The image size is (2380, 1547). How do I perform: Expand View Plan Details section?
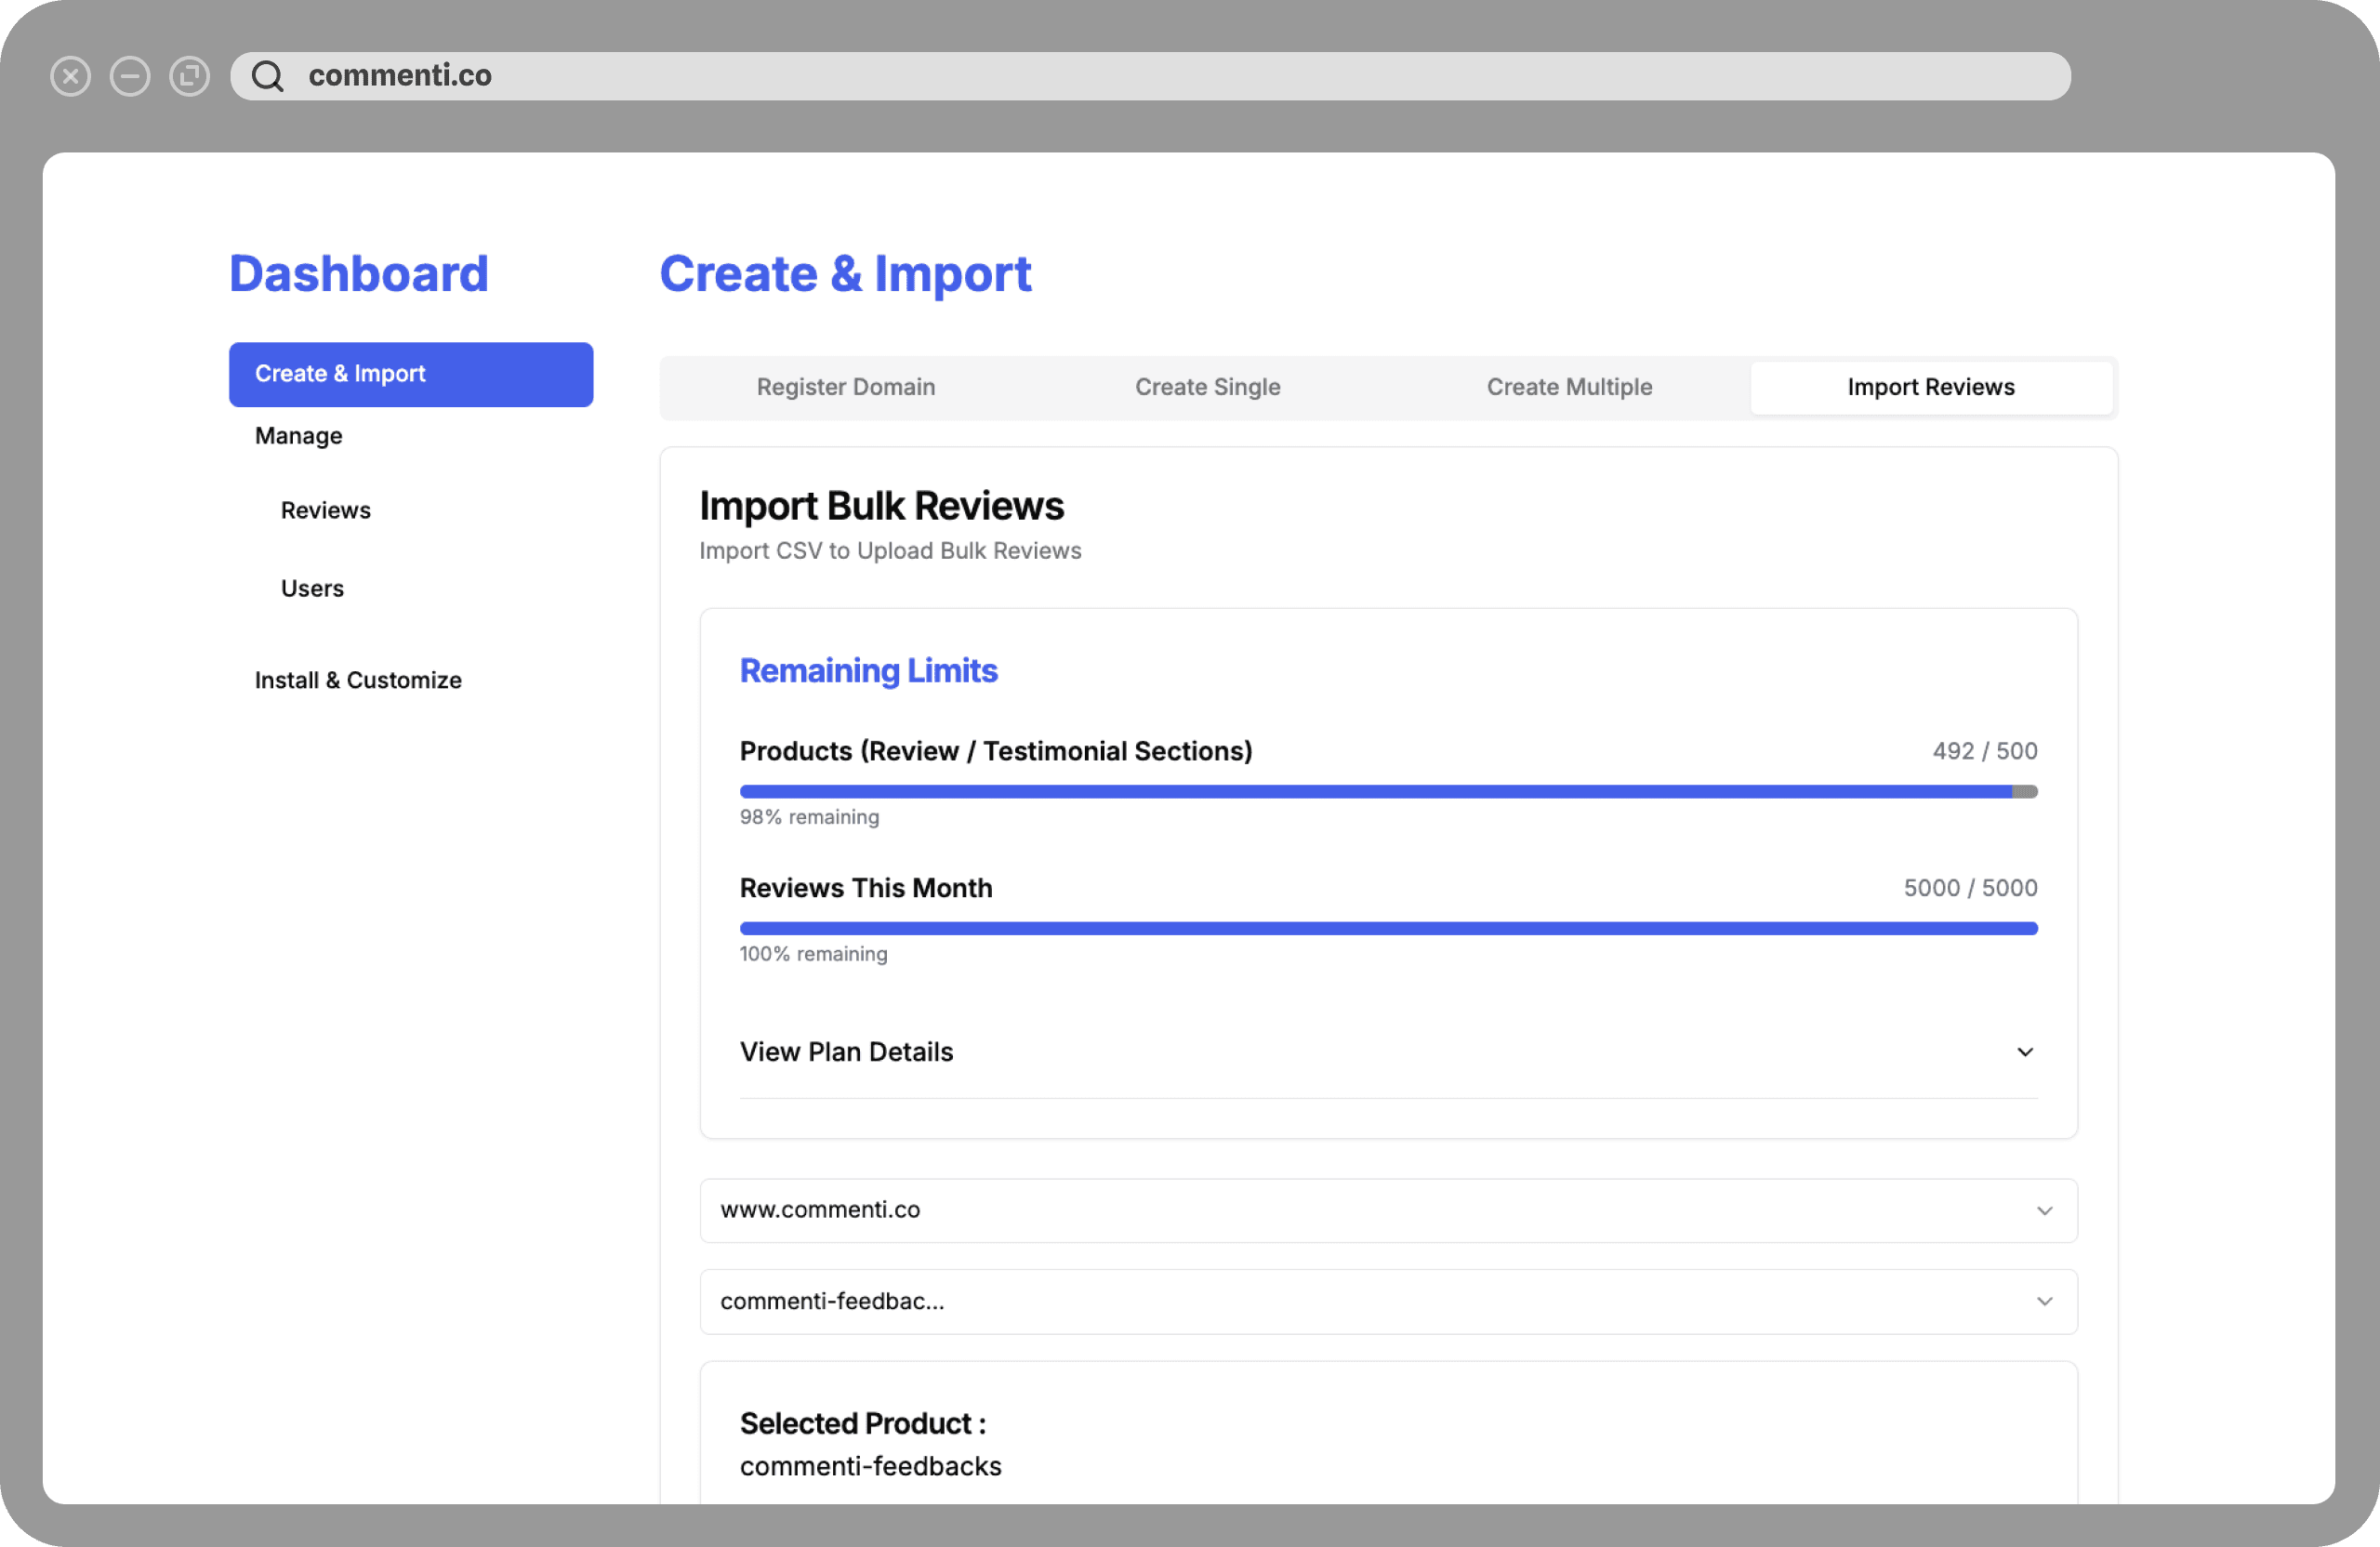point(1388,1052)
